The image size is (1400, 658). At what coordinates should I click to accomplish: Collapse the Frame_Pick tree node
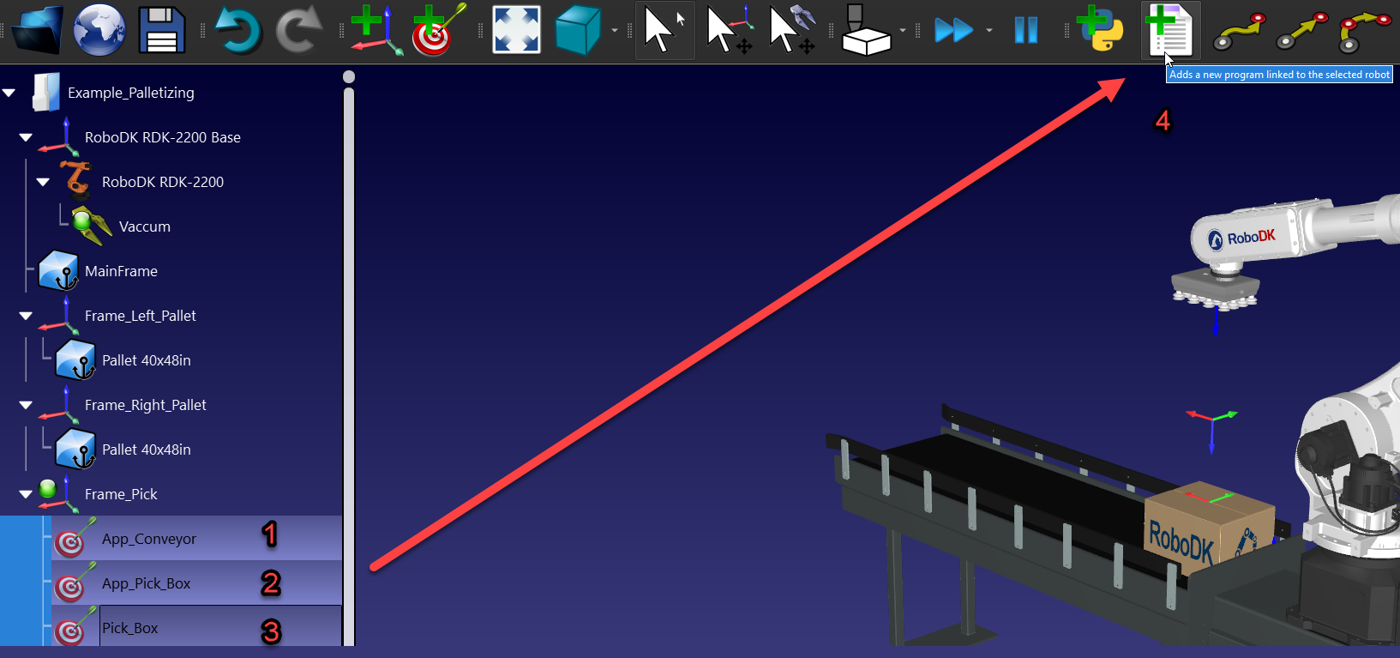pyautogui.click(x=26, y=494)
